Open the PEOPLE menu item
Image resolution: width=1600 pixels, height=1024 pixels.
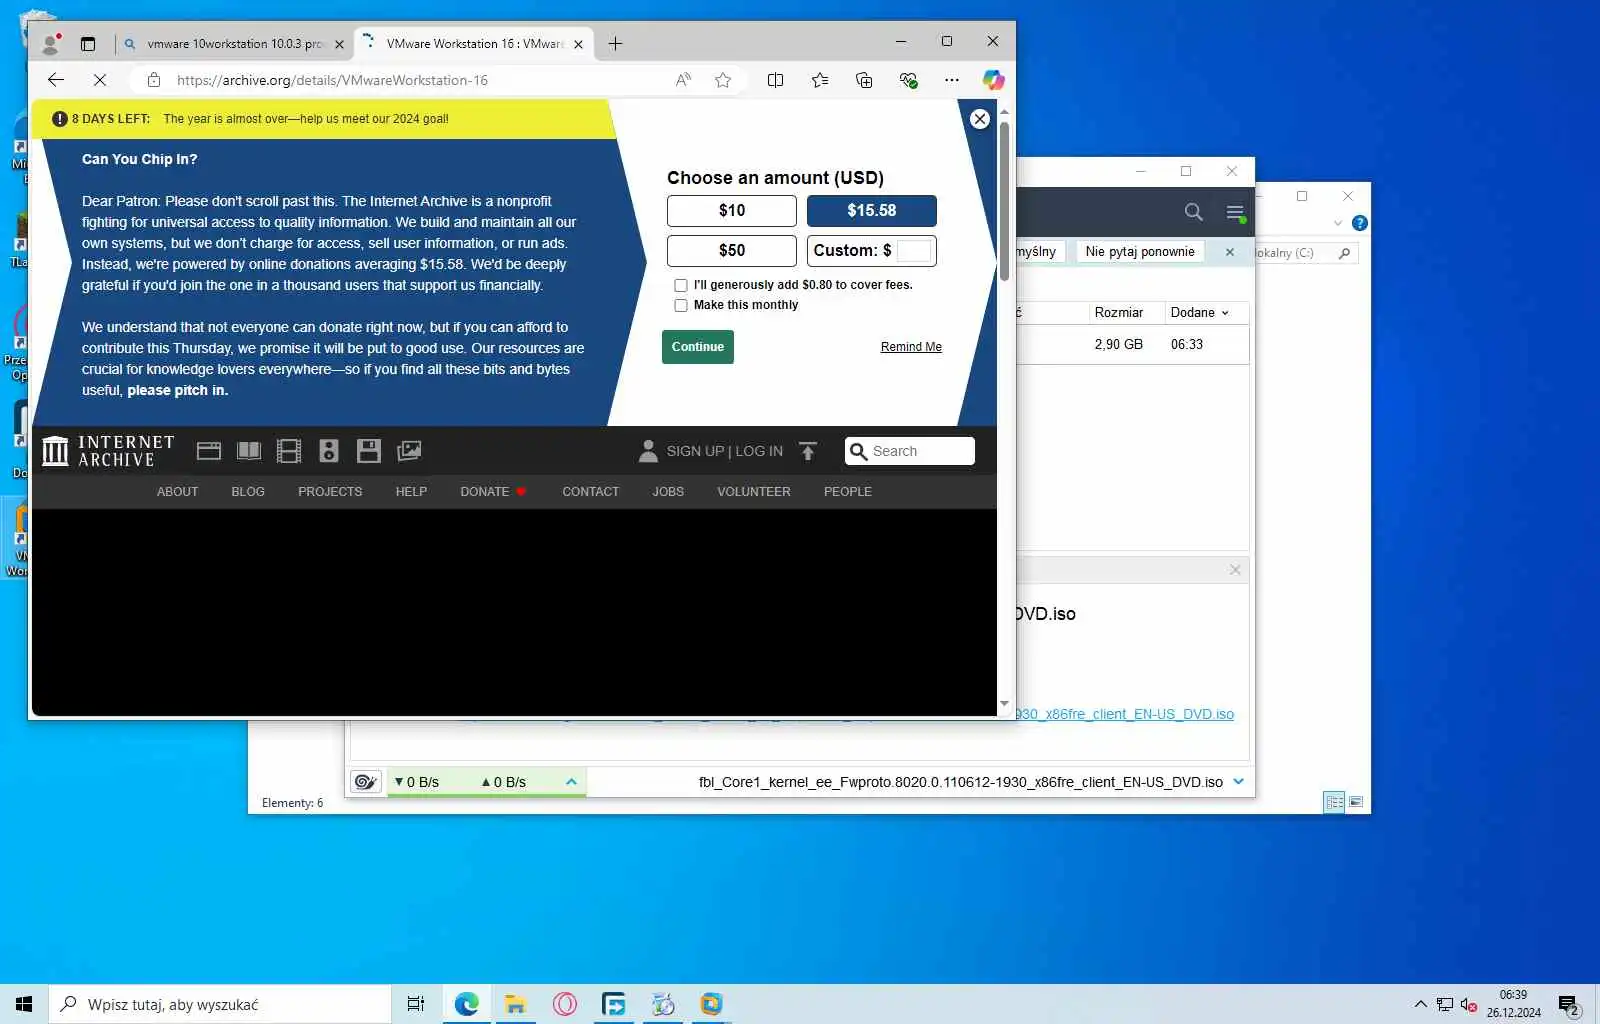coord(848,492)
